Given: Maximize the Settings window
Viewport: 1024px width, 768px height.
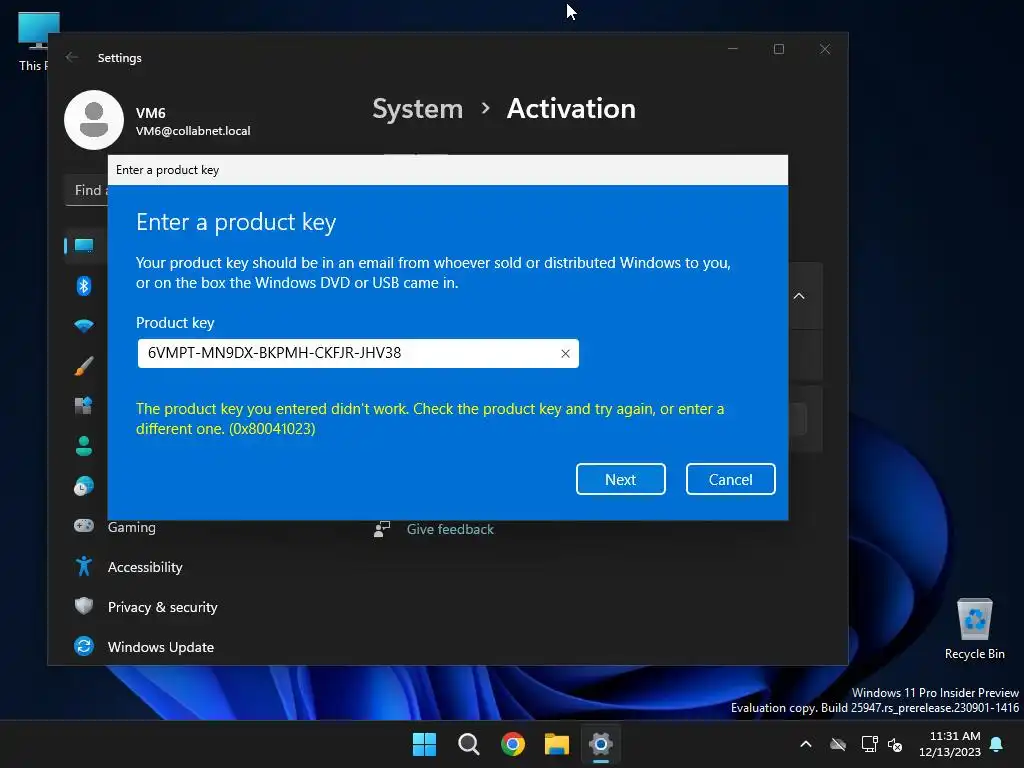Looking at the screenshot, I should (x=778, y=49).
